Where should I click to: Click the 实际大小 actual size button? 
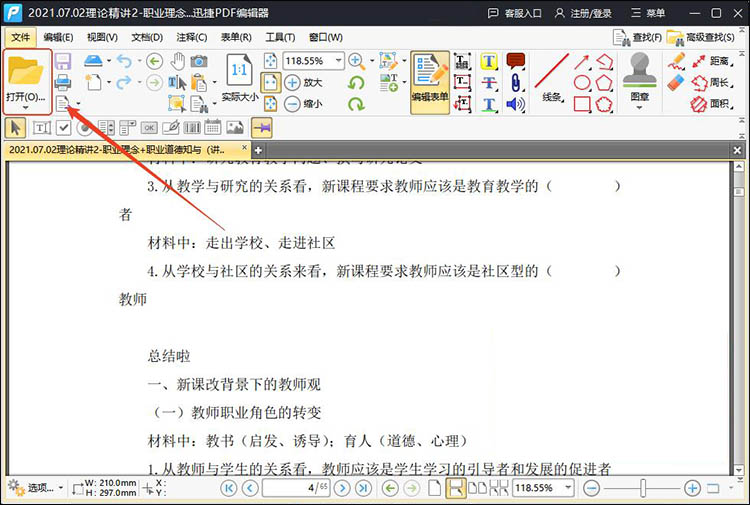tap(240, 78)
